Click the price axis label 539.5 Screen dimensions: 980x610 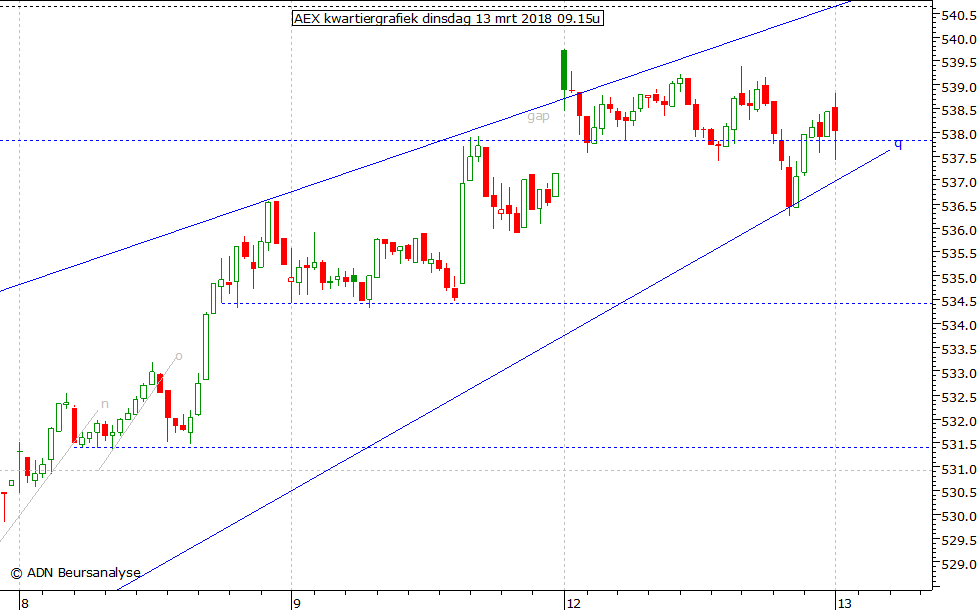pyautogui.click(x=958, y=63)
